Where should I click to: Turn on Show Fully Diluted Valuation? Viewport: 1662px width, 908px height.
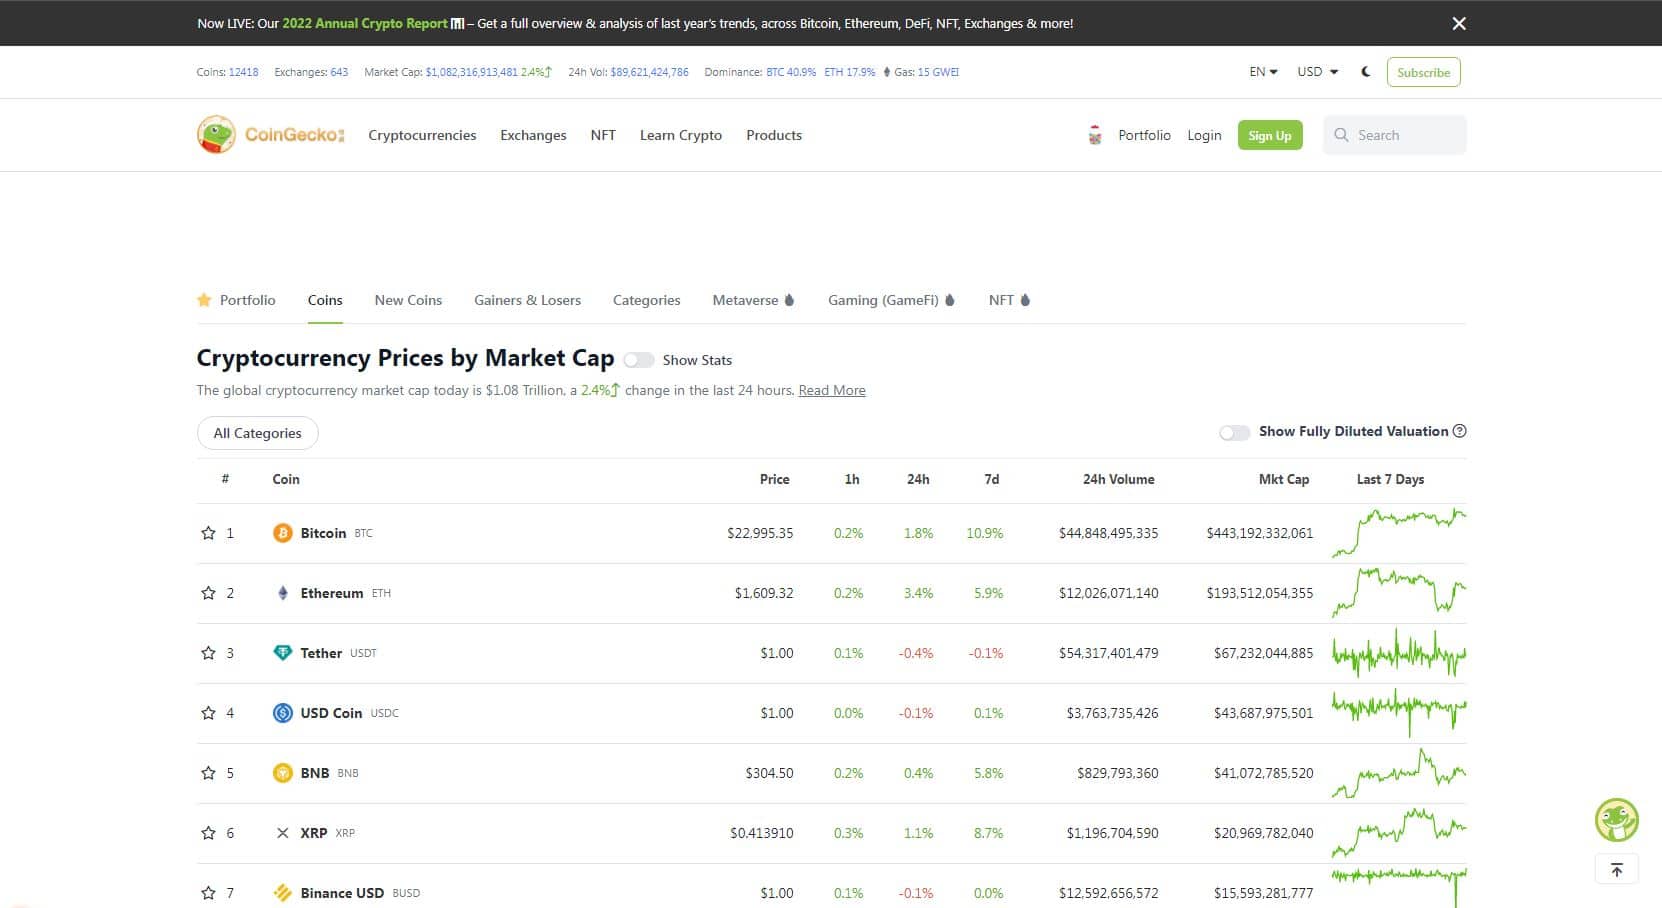click(1234, 432)
